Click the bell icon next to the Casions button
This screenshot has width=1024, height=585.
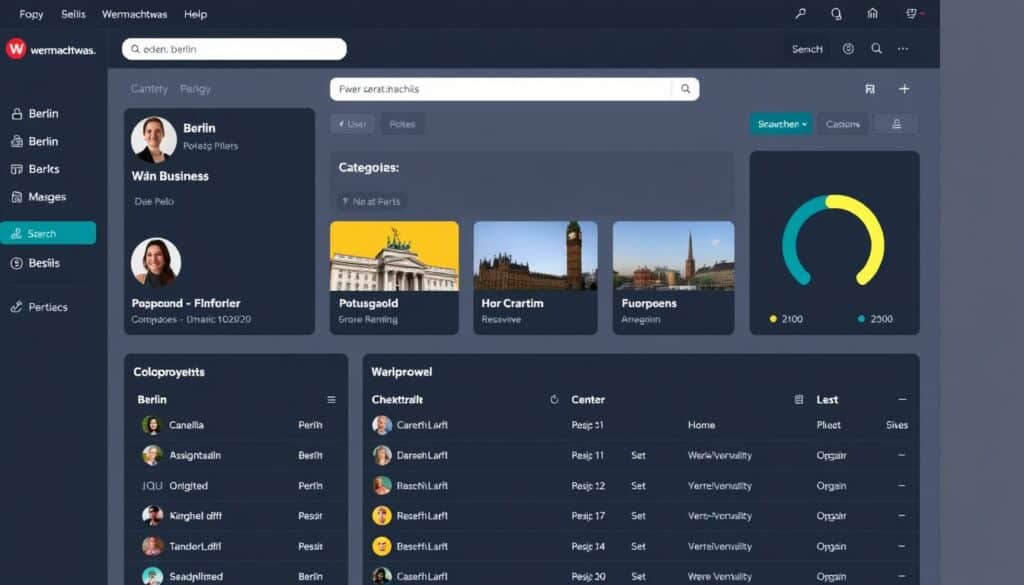coord(896,123)
